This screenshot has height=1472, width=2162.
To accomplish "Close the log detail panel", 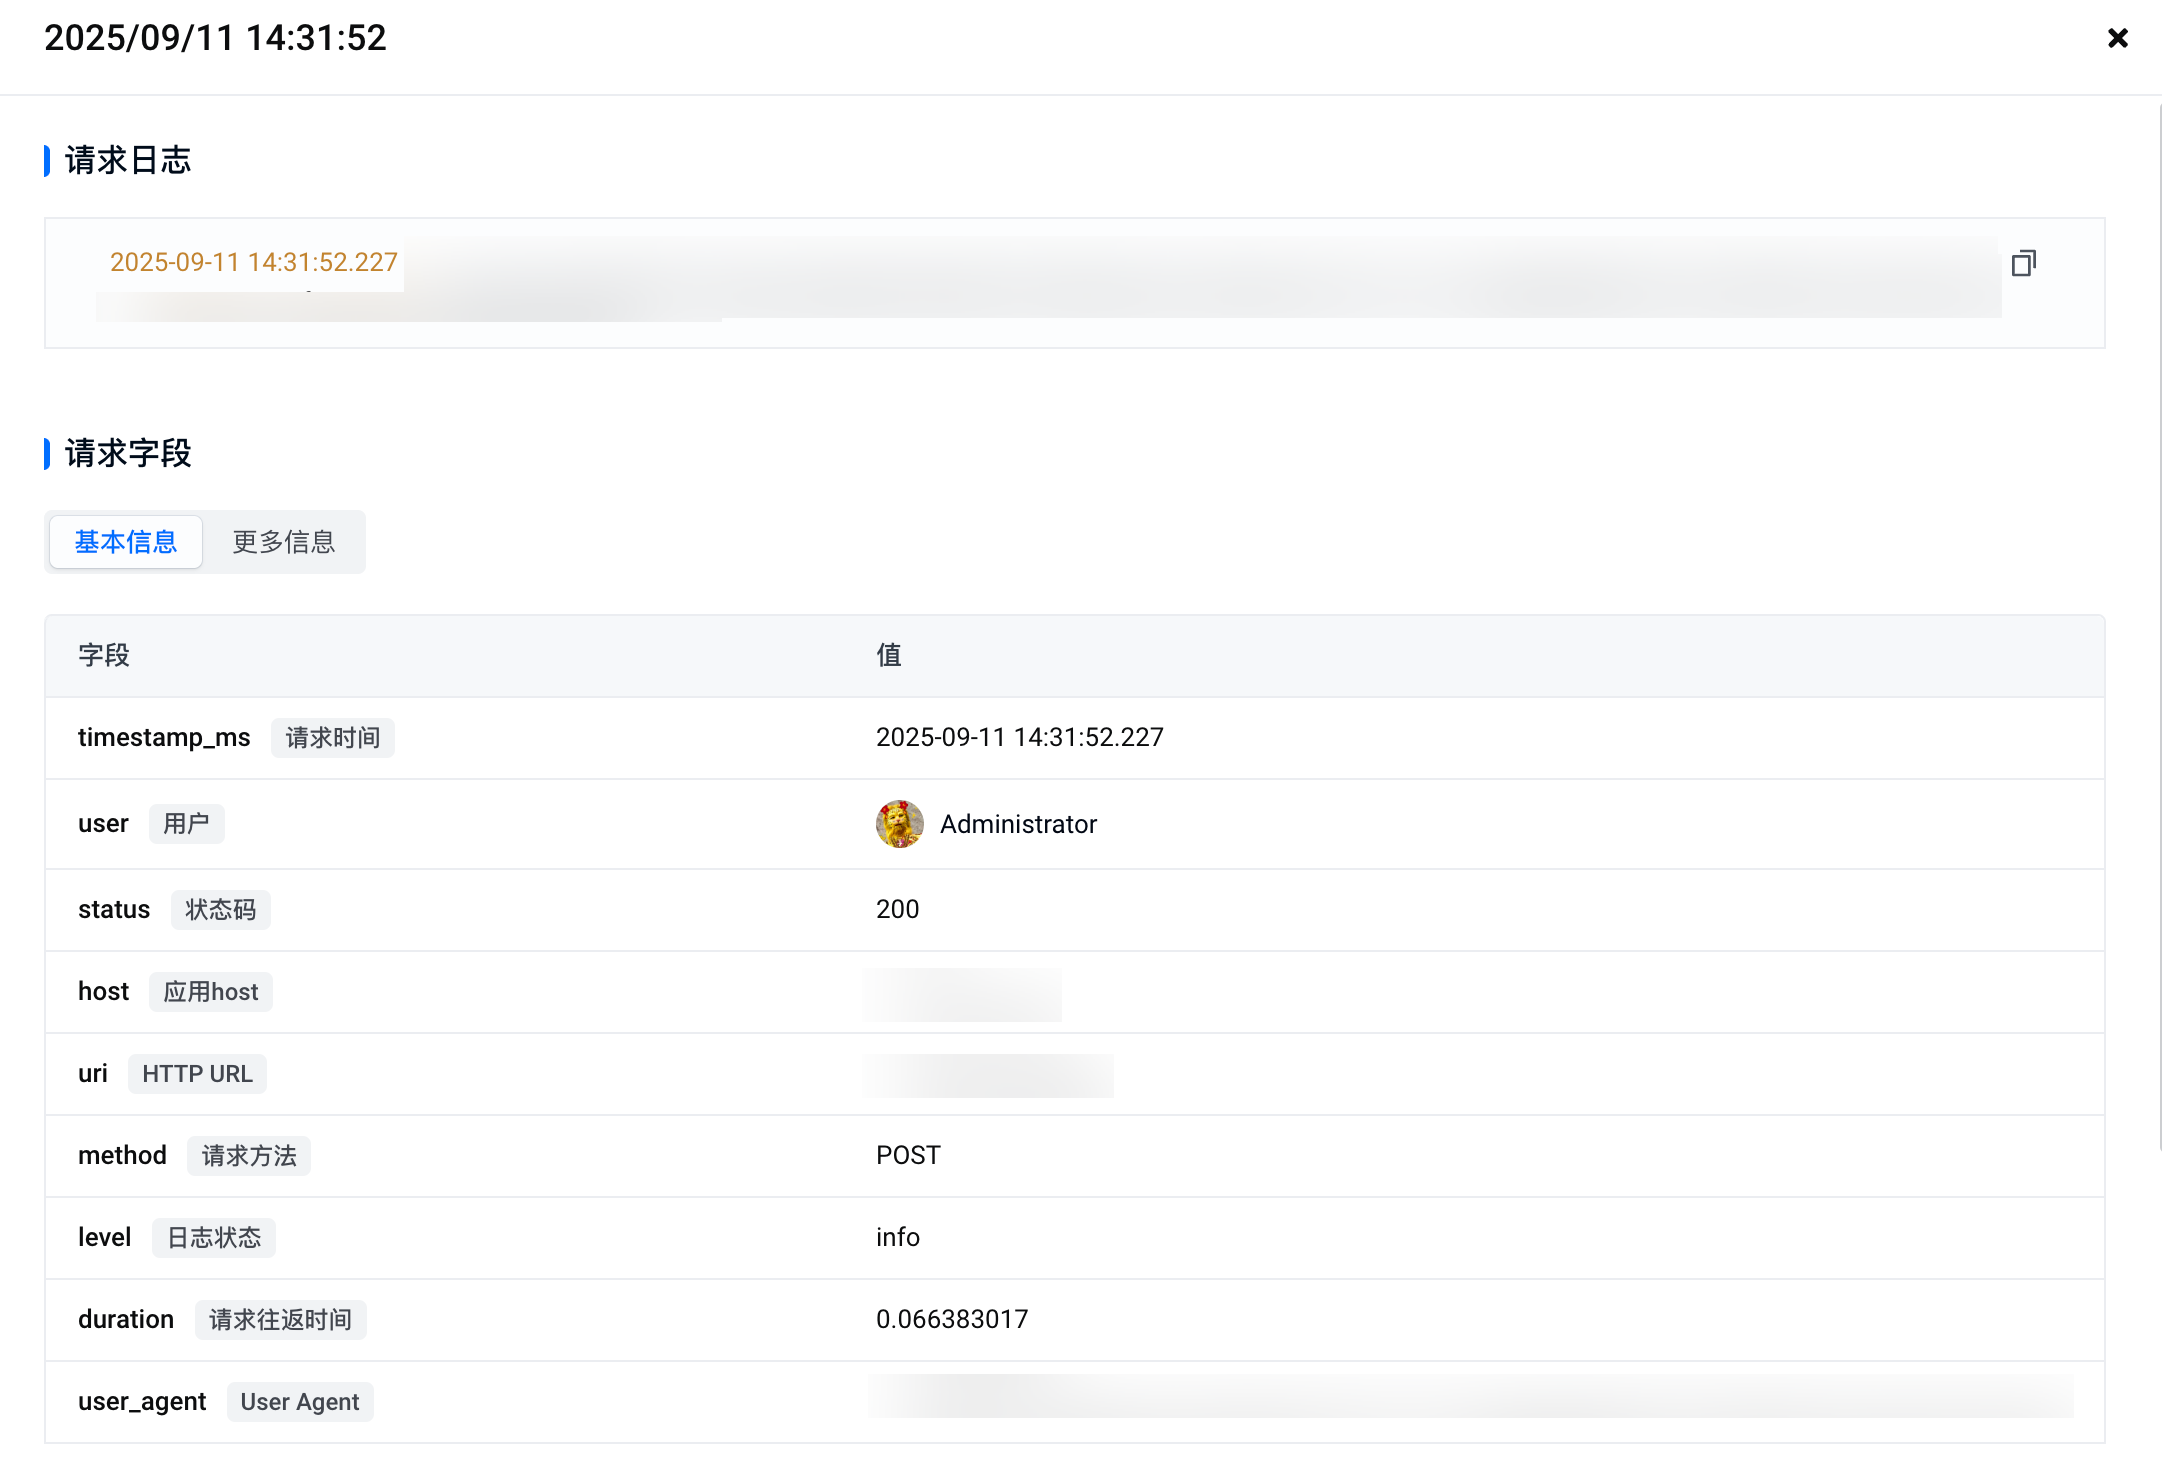I will tap(2117, 38).
